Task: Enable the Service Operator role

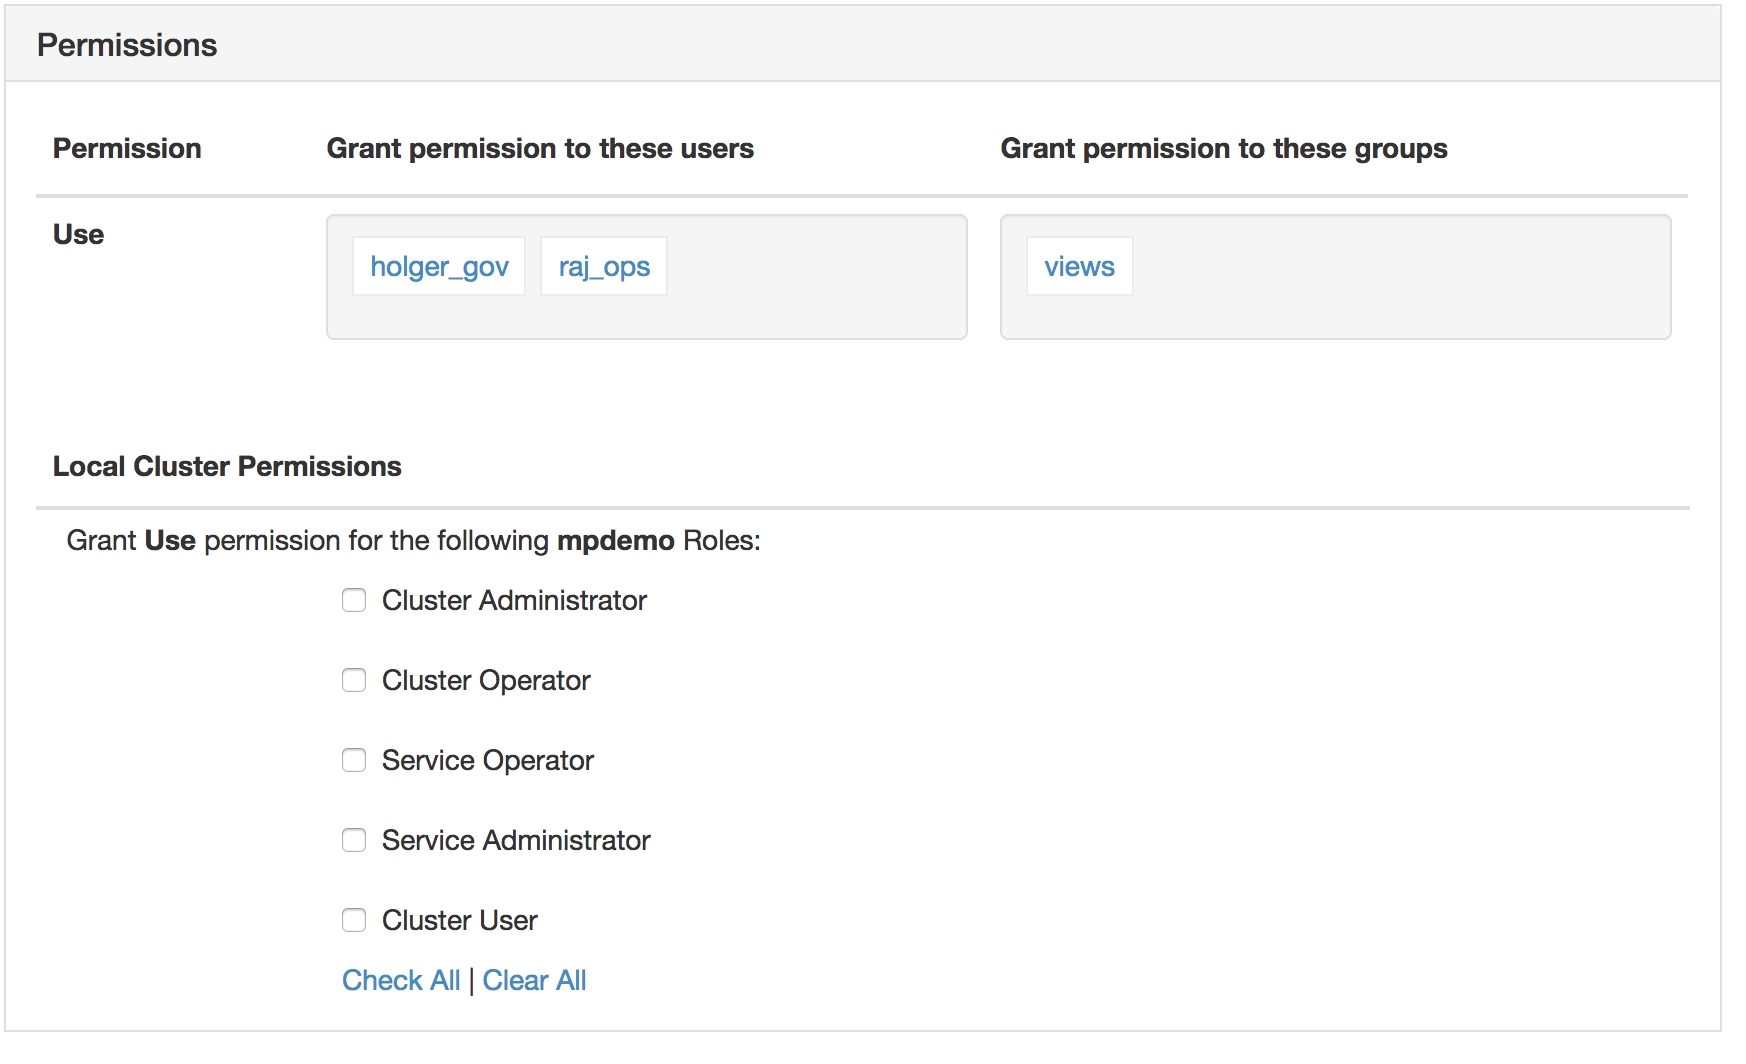Action: point(354,760)
